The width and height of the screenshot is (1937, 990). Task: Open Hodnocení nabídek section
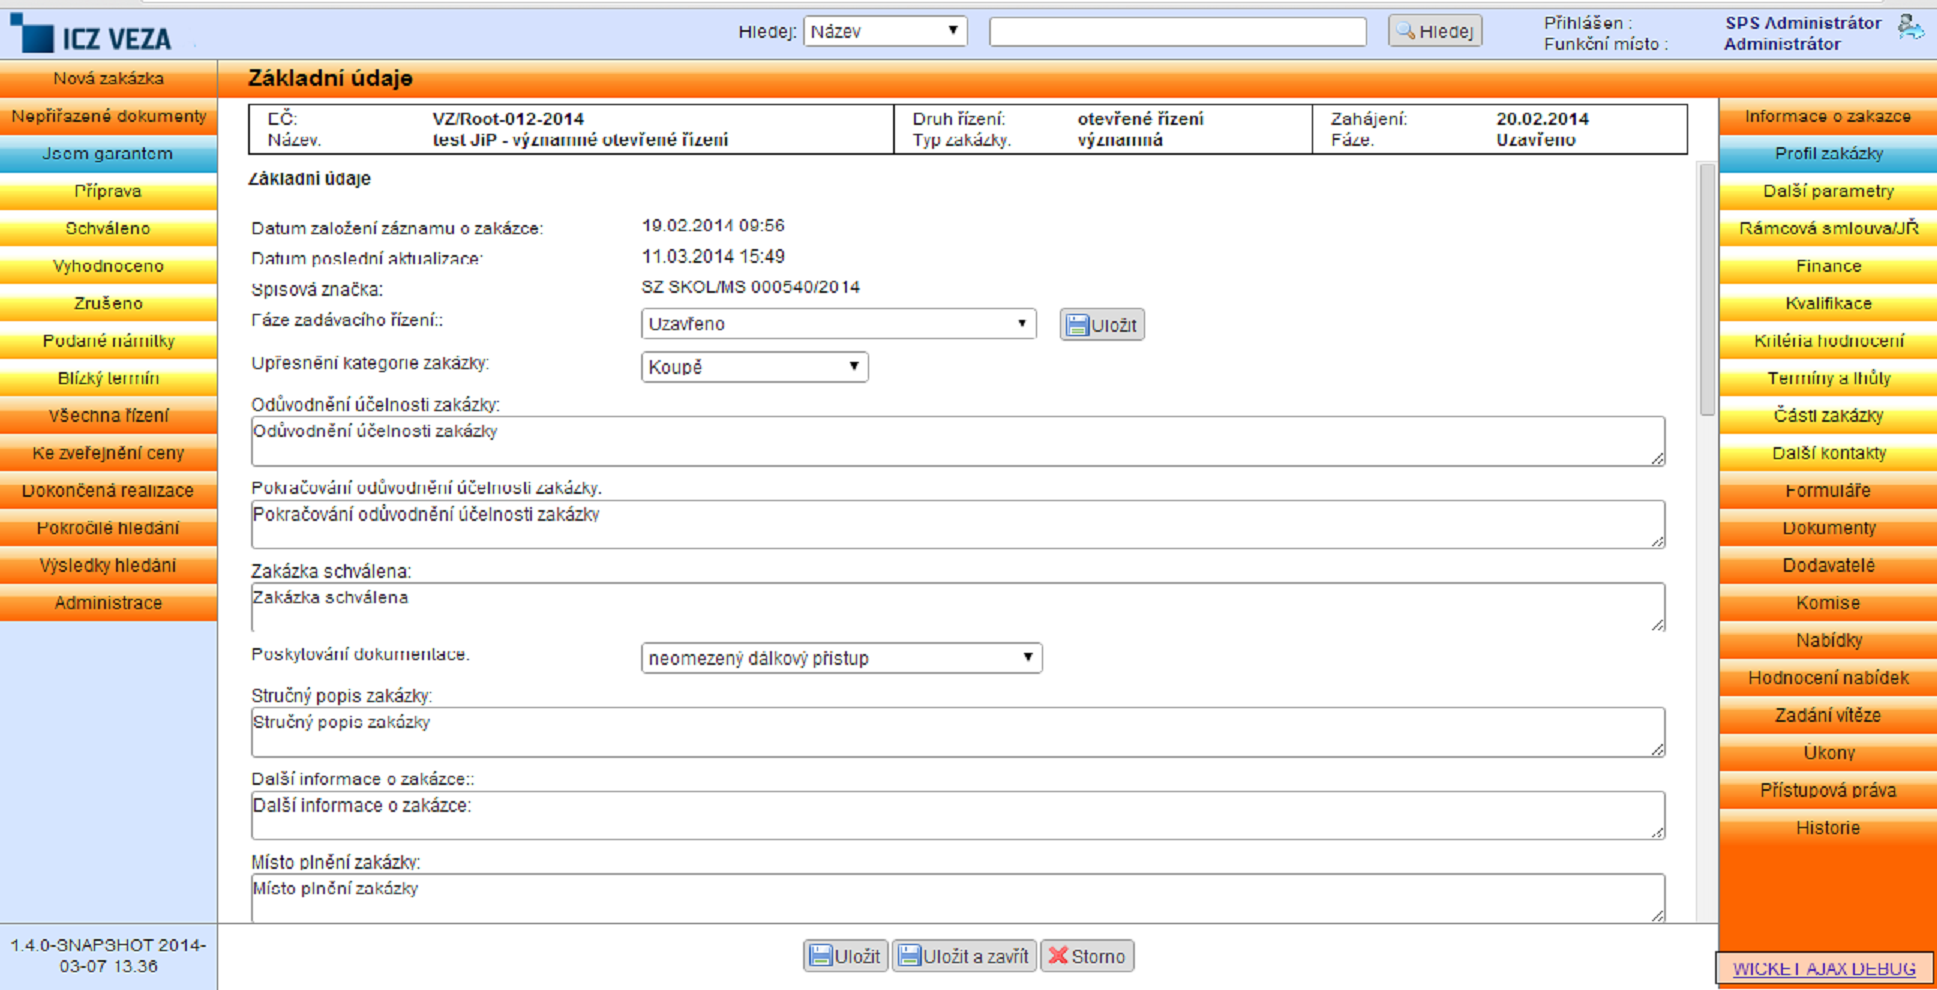[1828, 678]
